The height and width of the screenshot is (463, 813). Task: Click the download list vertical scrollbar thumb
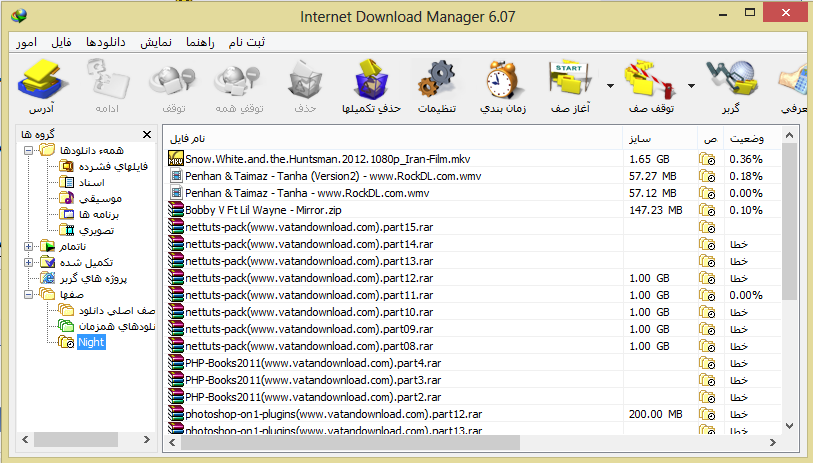(789, 222)
